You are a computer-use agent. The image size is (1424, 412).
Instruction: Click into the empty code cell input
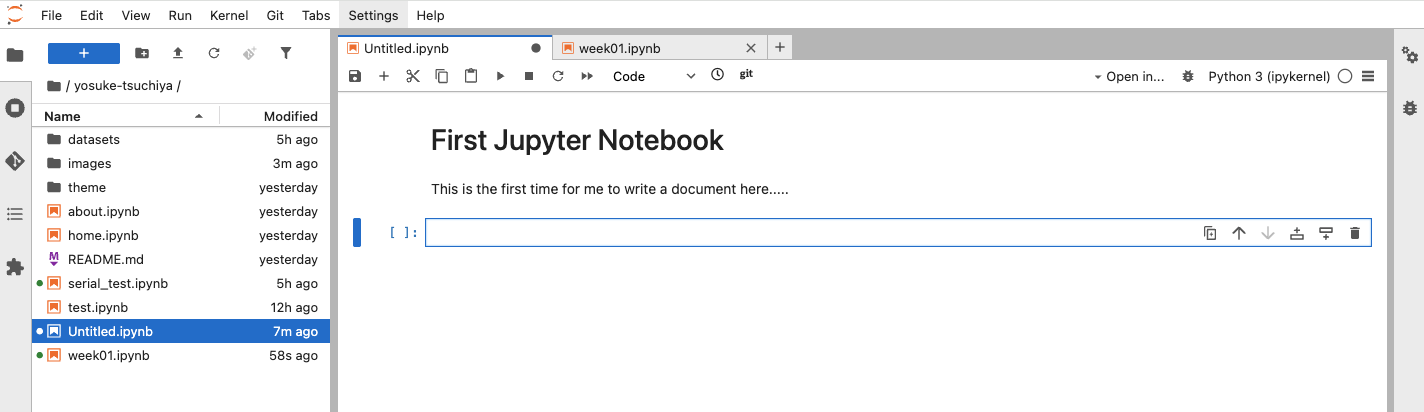[x=800, y=233]
